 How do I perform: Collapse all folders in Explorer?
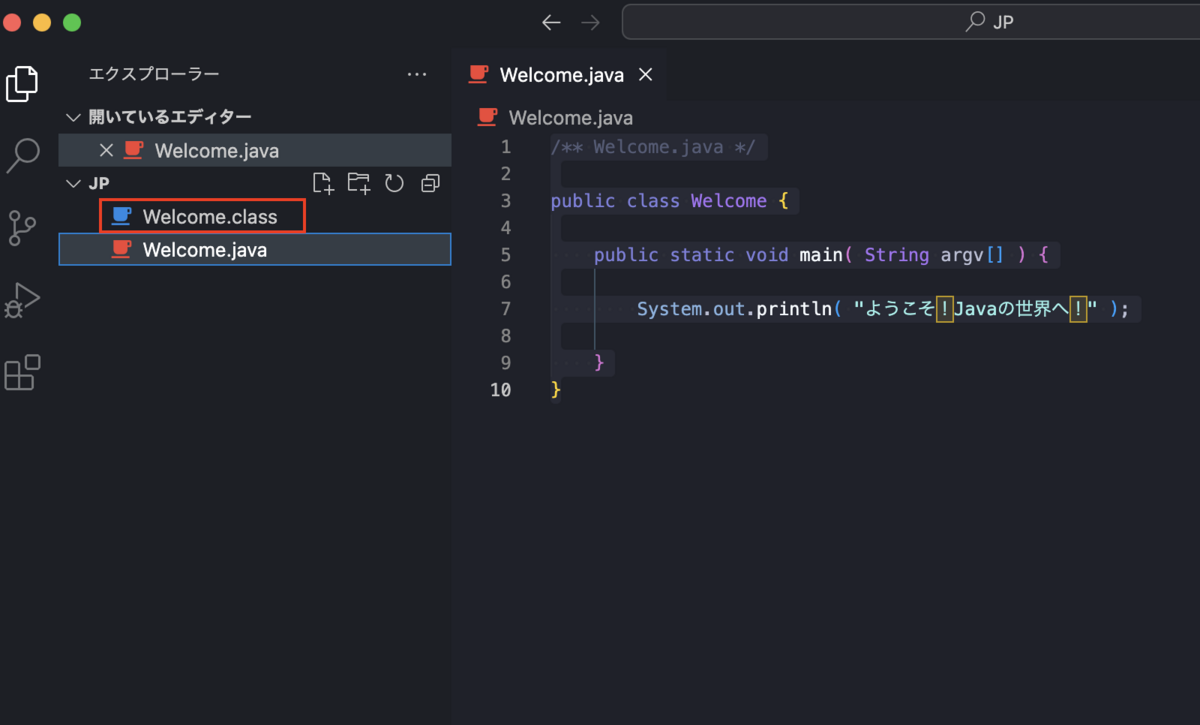tap(430, 183)
